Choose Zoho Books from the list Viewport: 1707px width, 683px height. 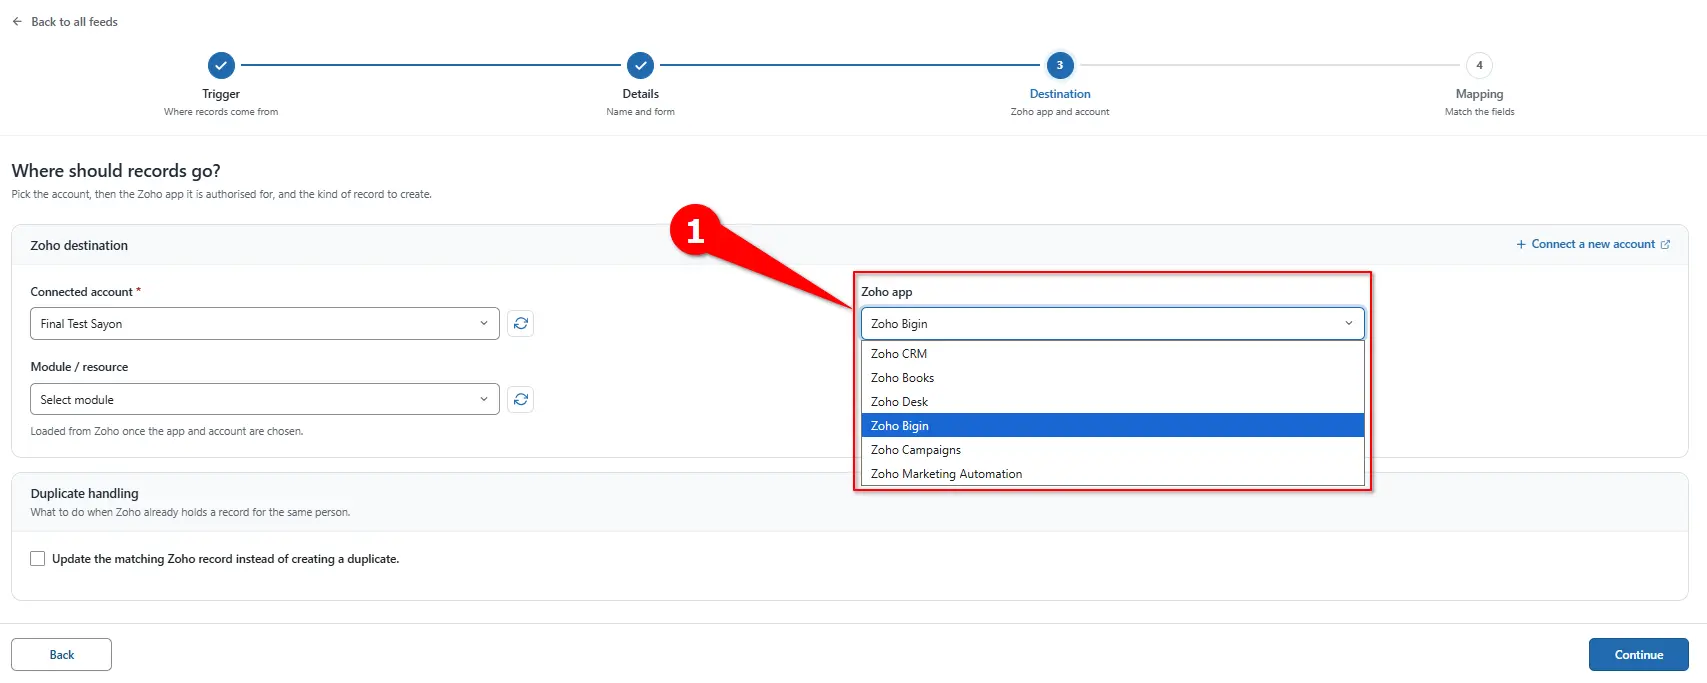point(1112,378)
